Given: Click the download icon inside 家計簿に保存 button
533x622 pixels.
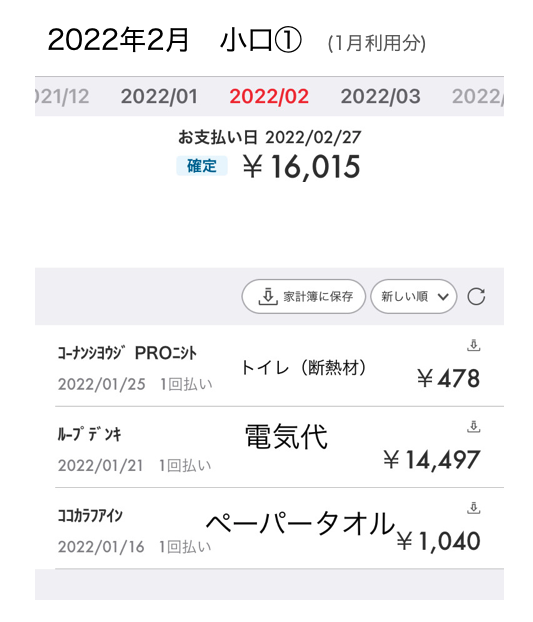Looking at the screenshot, I should pos(268,296).
